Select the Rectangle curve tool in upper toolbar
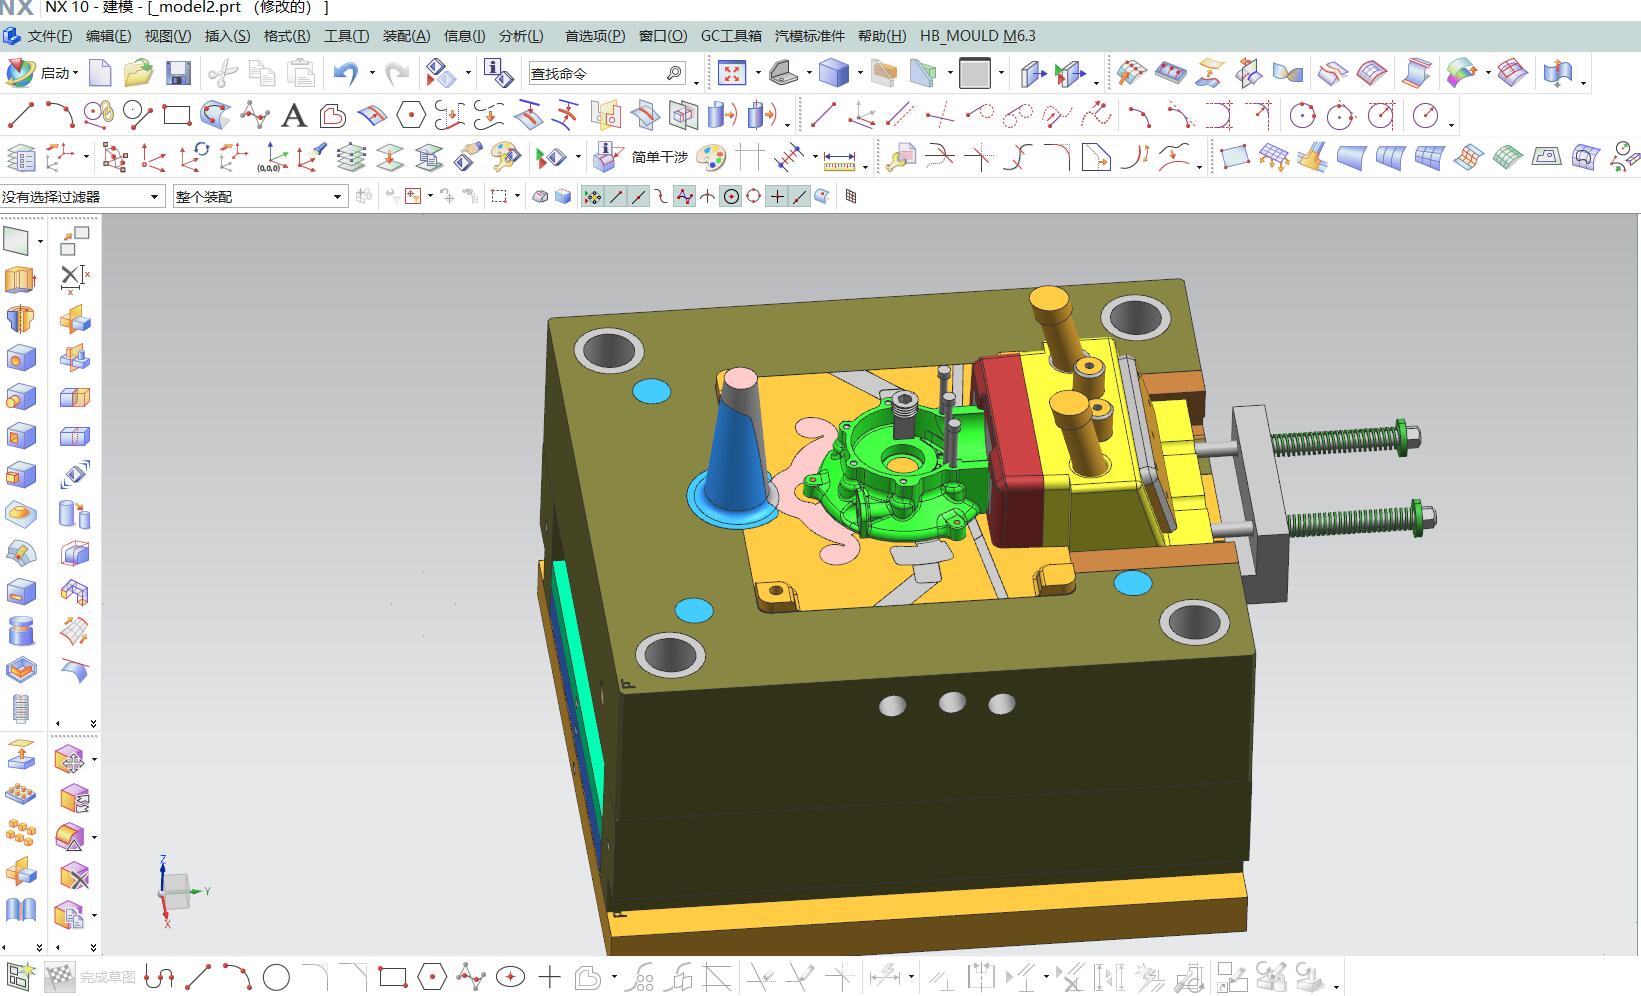 [177, 116]
